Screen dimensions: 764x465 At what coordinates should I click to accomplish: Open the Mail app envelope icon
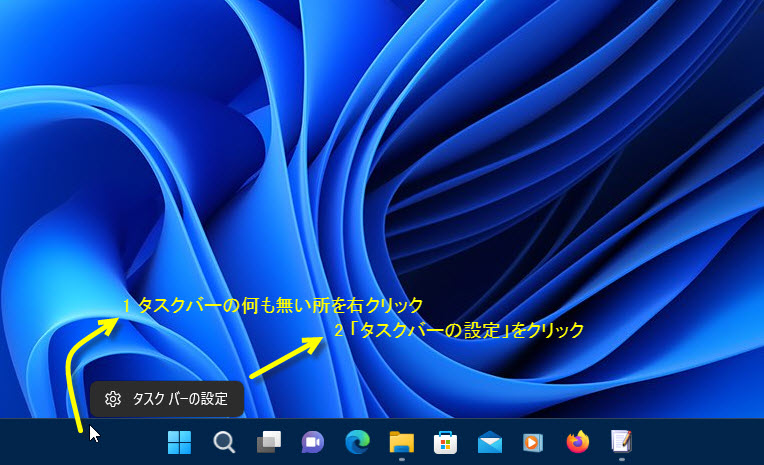[489, 442]
